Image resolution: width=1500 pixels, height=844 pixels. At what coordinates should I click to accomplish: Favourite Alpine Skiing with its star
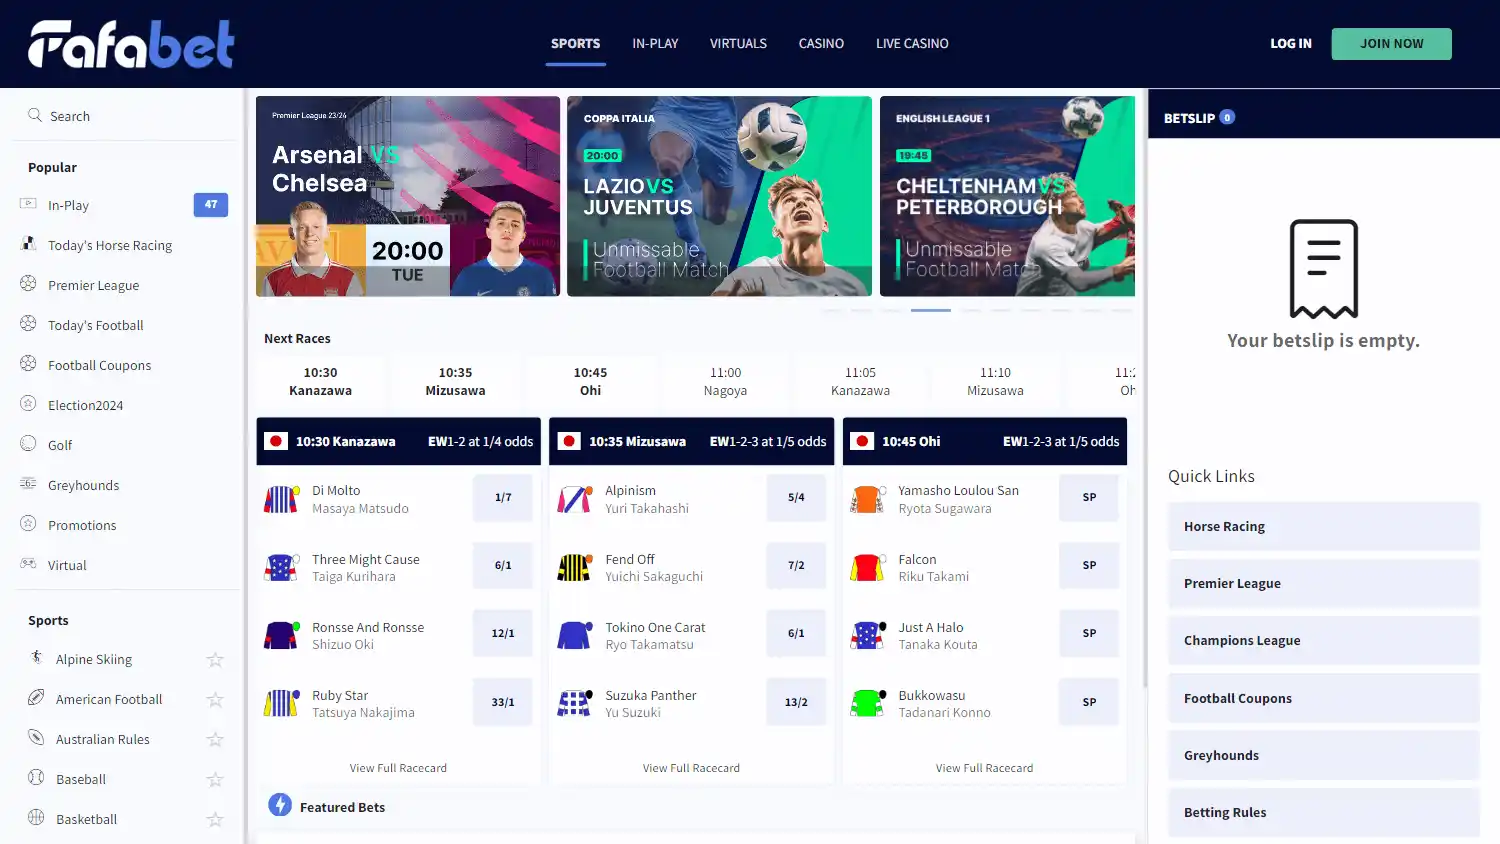pos(214,660)
